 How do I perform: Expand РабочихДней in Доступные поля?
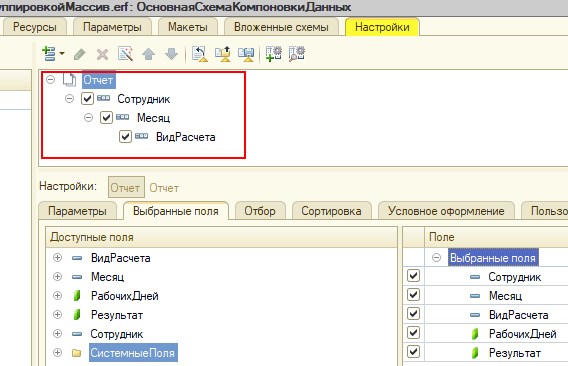[57, 295]
